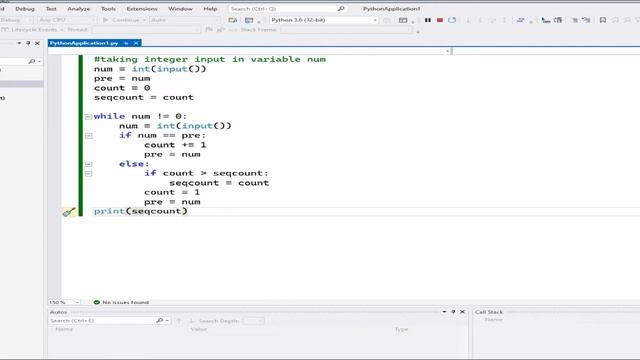
Task: Click the Step Over arrow icon
Action: 493,20
